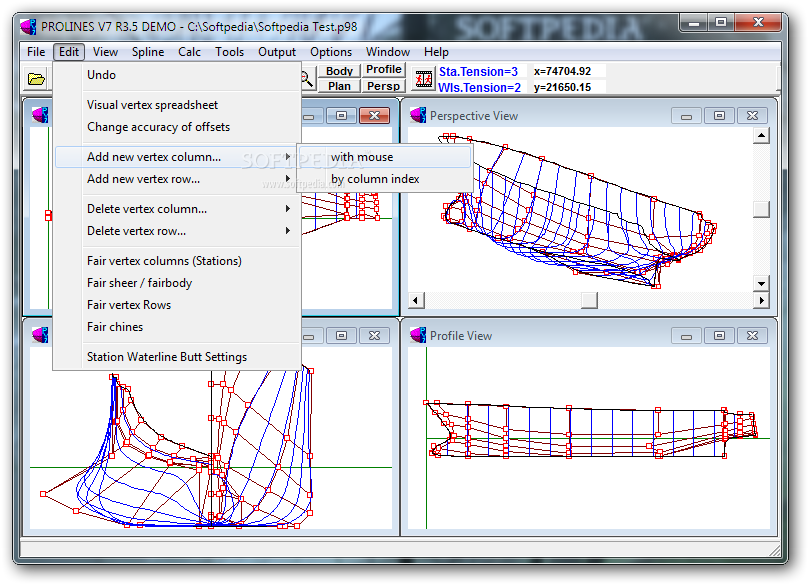This screenshot has width=809, height=585.
Task: Click the Persp view button
Action: (383, 86)
